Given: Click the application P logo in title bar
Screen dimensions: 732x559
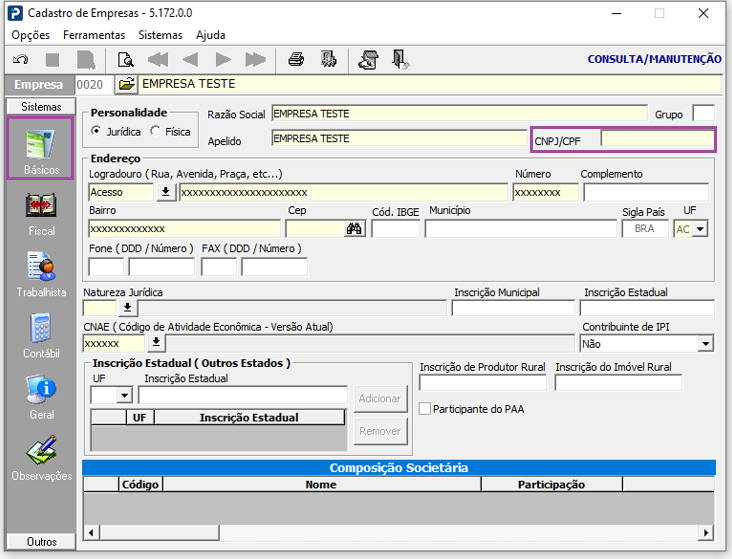Looking at the screenshot, I should [x=15, y=13].
